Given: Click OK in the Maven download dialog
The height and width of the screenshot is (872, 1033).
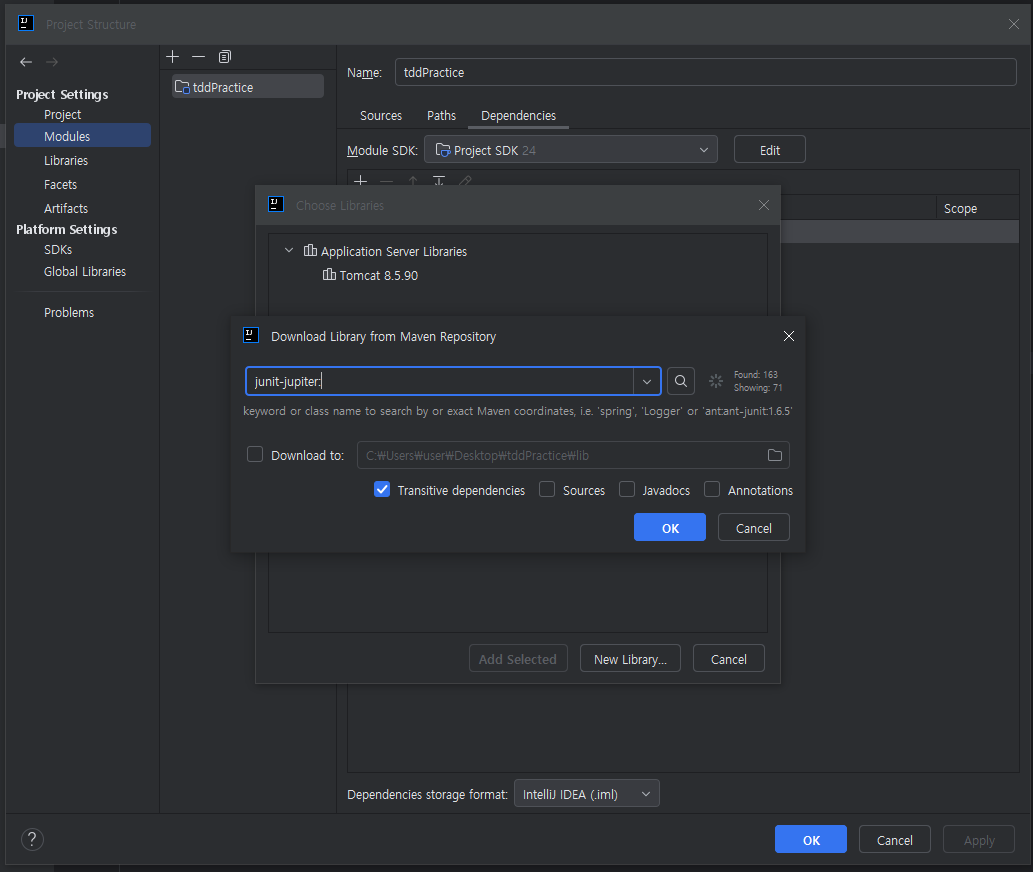Looking at the screenshot, I should click(670, 528).
